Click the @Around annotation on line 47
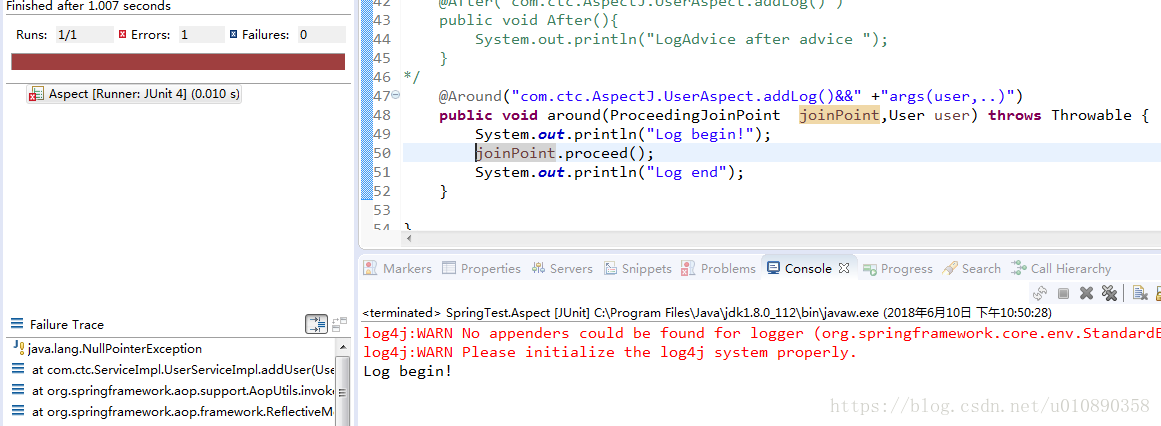 pos(470,96)
